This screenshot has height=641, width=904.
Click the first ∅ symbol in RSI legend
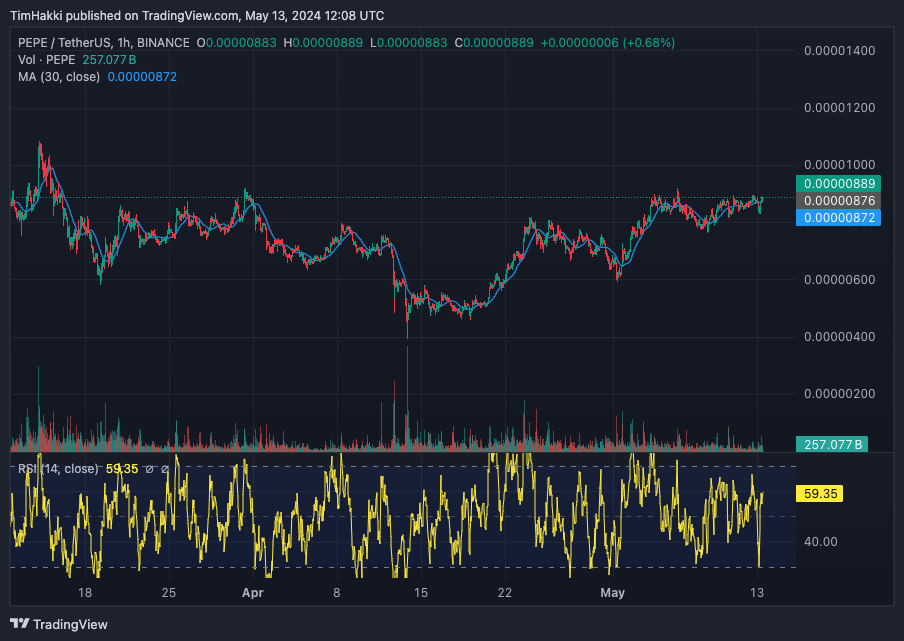click(149, 469)
